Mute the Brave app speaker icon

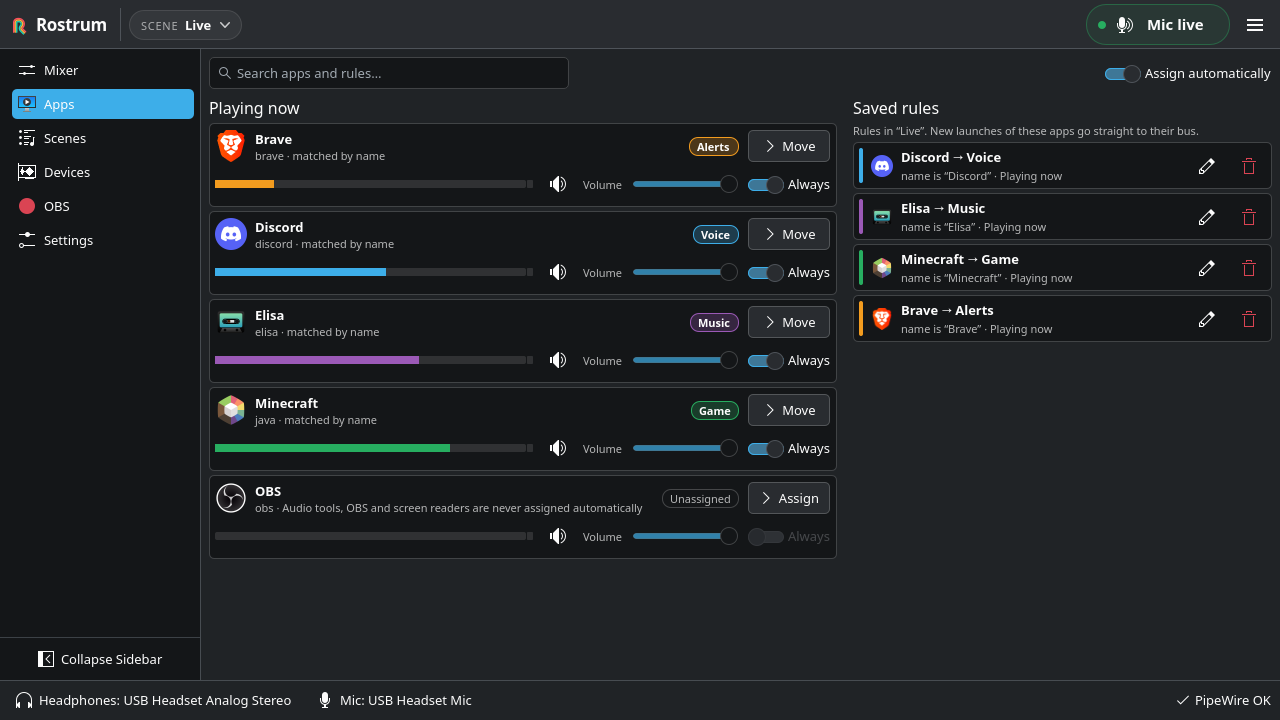tap(558, 184)
